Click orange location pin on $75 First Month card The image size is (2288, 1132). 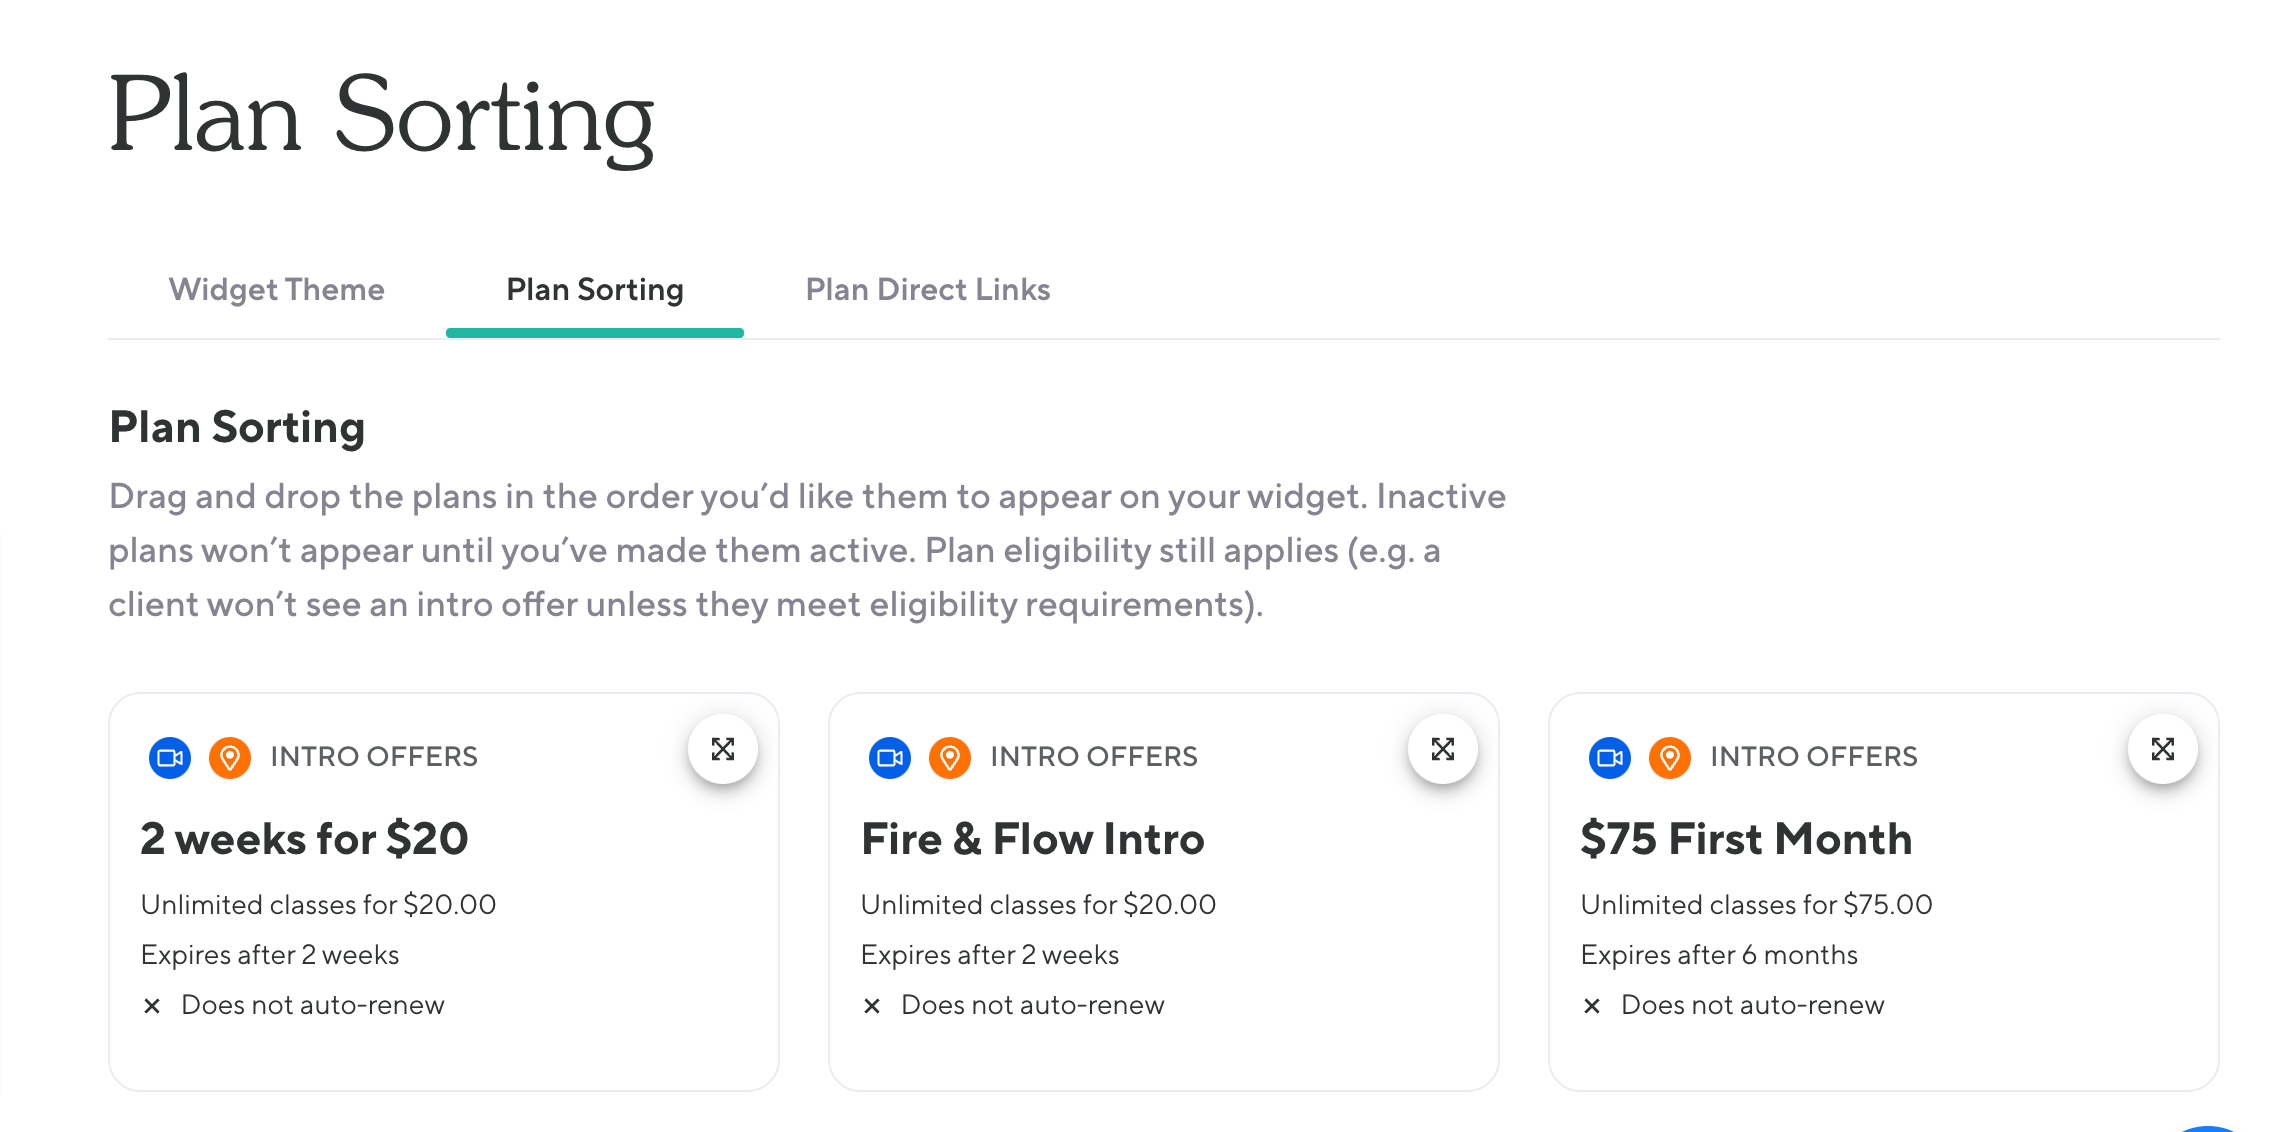[1670, 757]
